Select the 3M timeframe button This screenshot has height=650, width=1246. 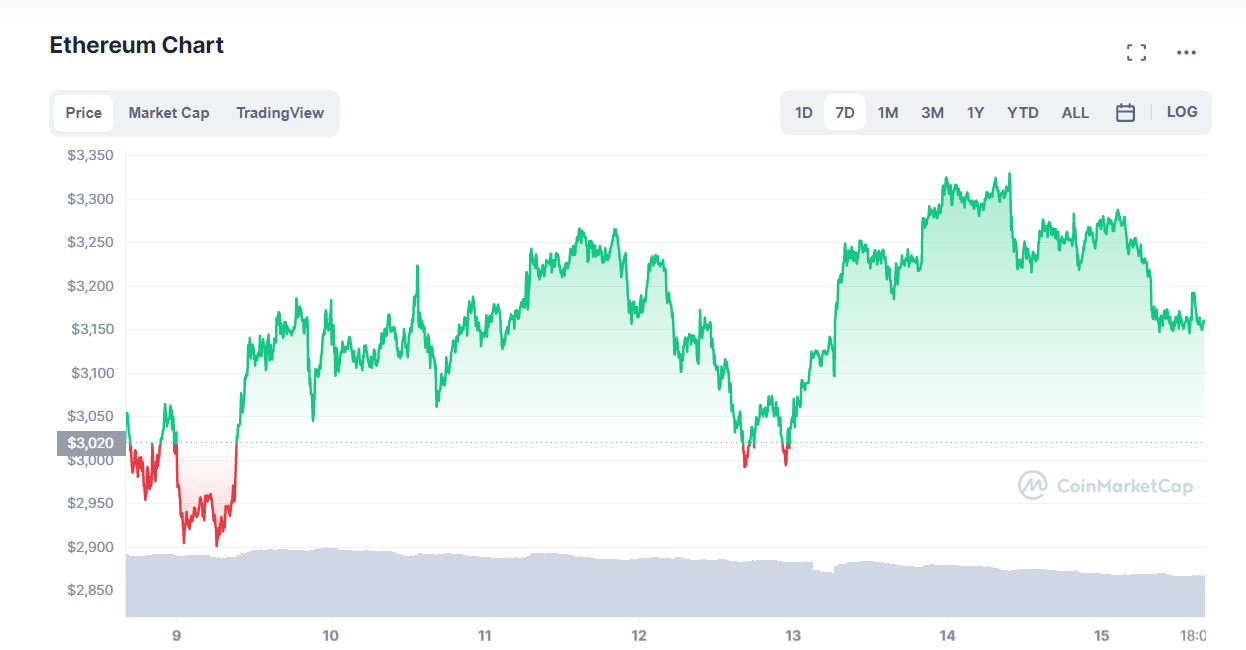[x=932, y=112]
